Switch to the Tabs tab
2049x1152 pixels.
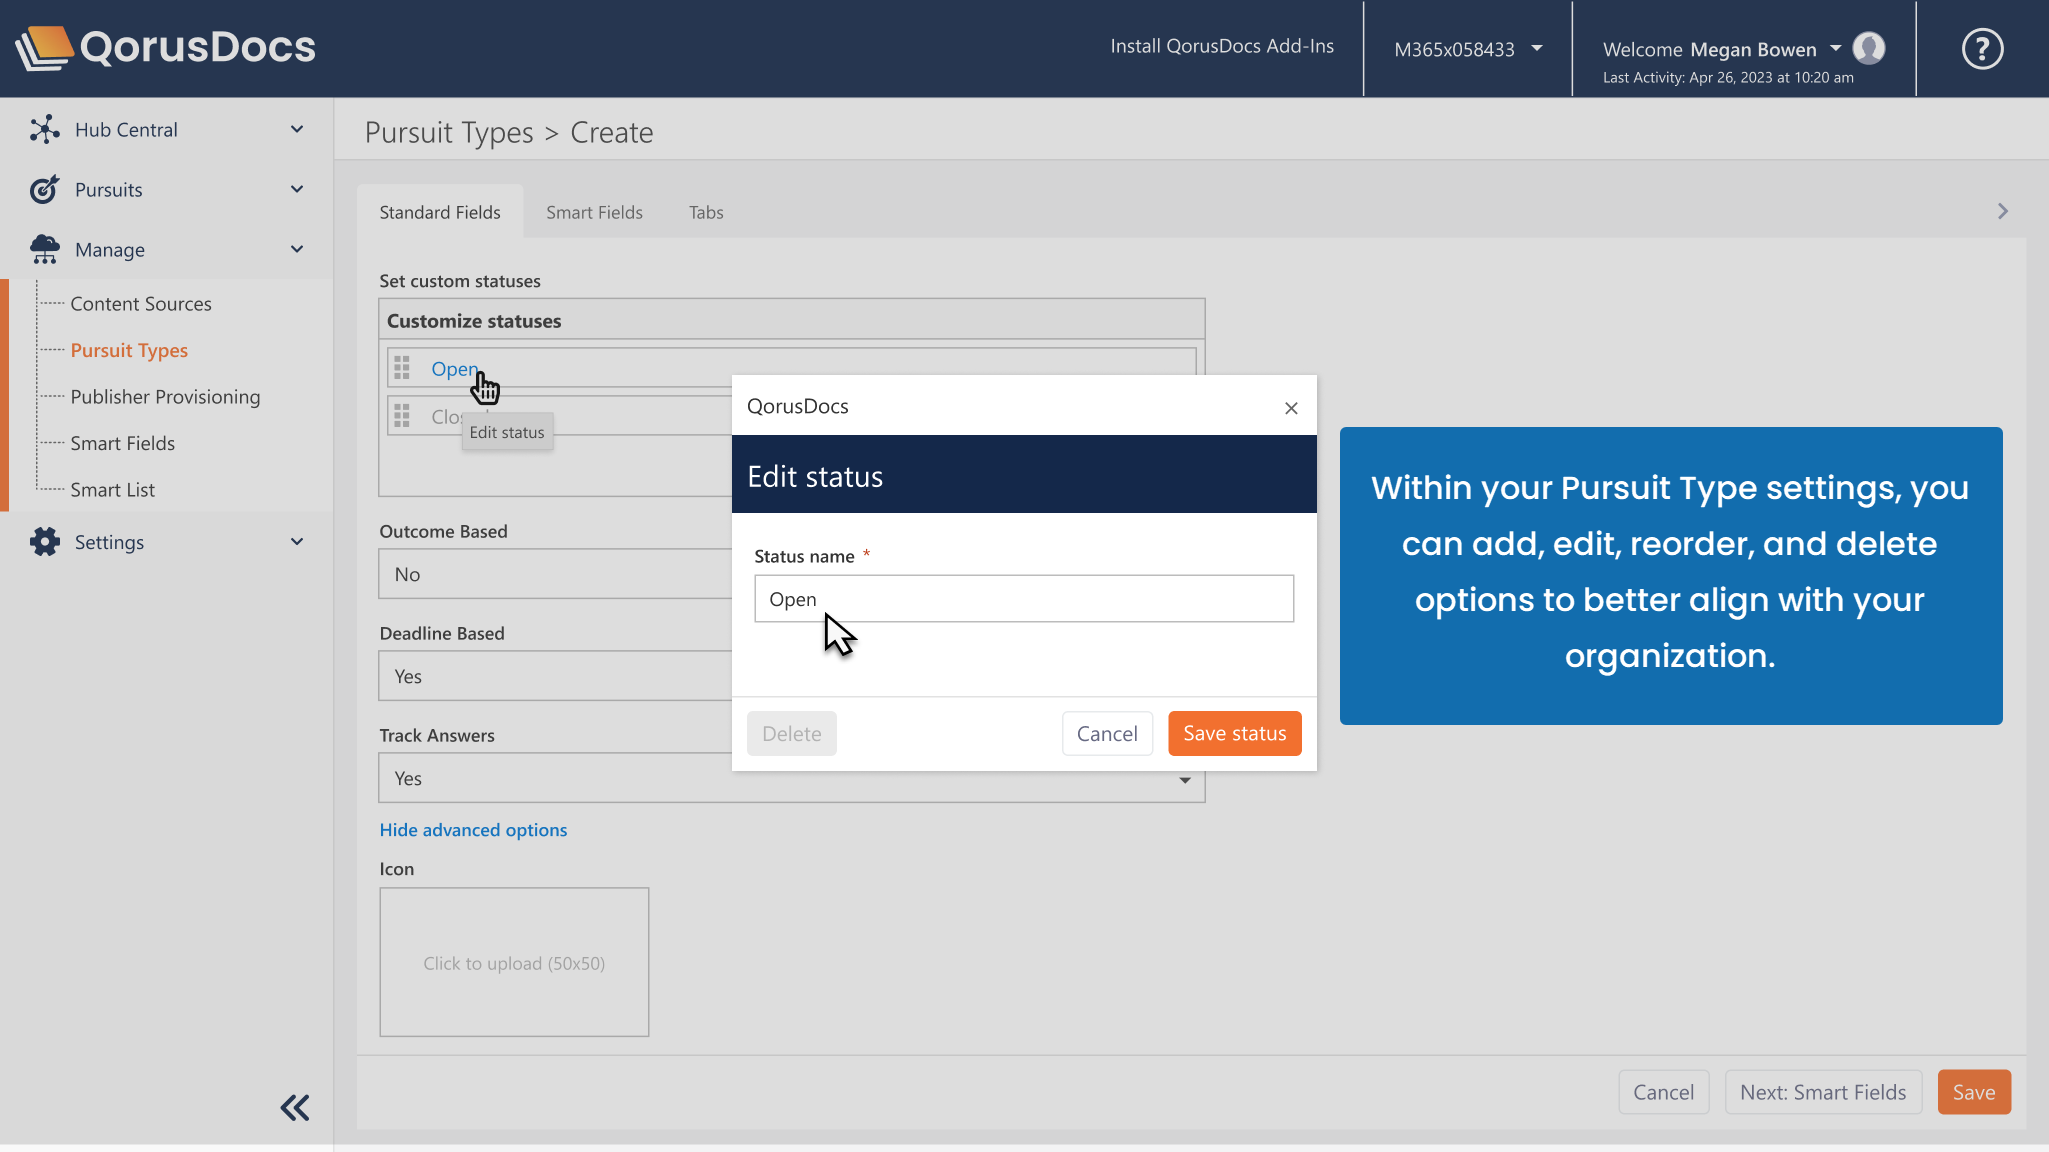pos(706,212)
